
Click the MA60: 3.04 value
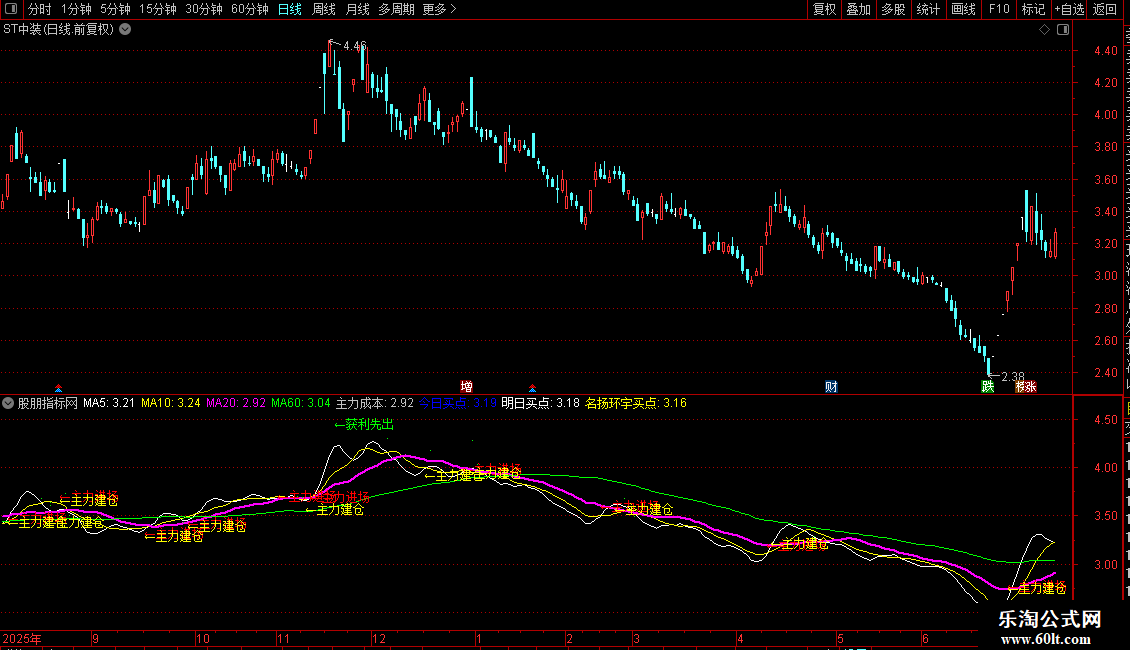tap(301, 404)
